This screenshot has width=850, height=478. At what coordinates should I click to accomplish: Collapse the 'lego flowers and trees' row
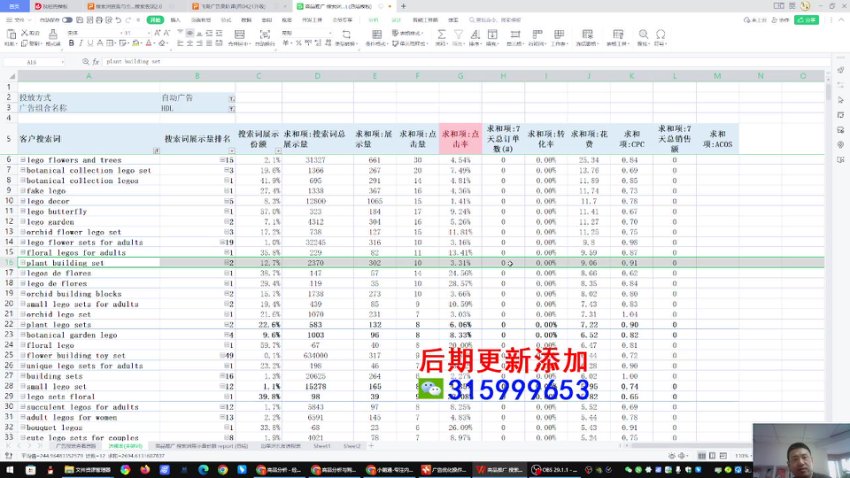(x=22, y=160)
